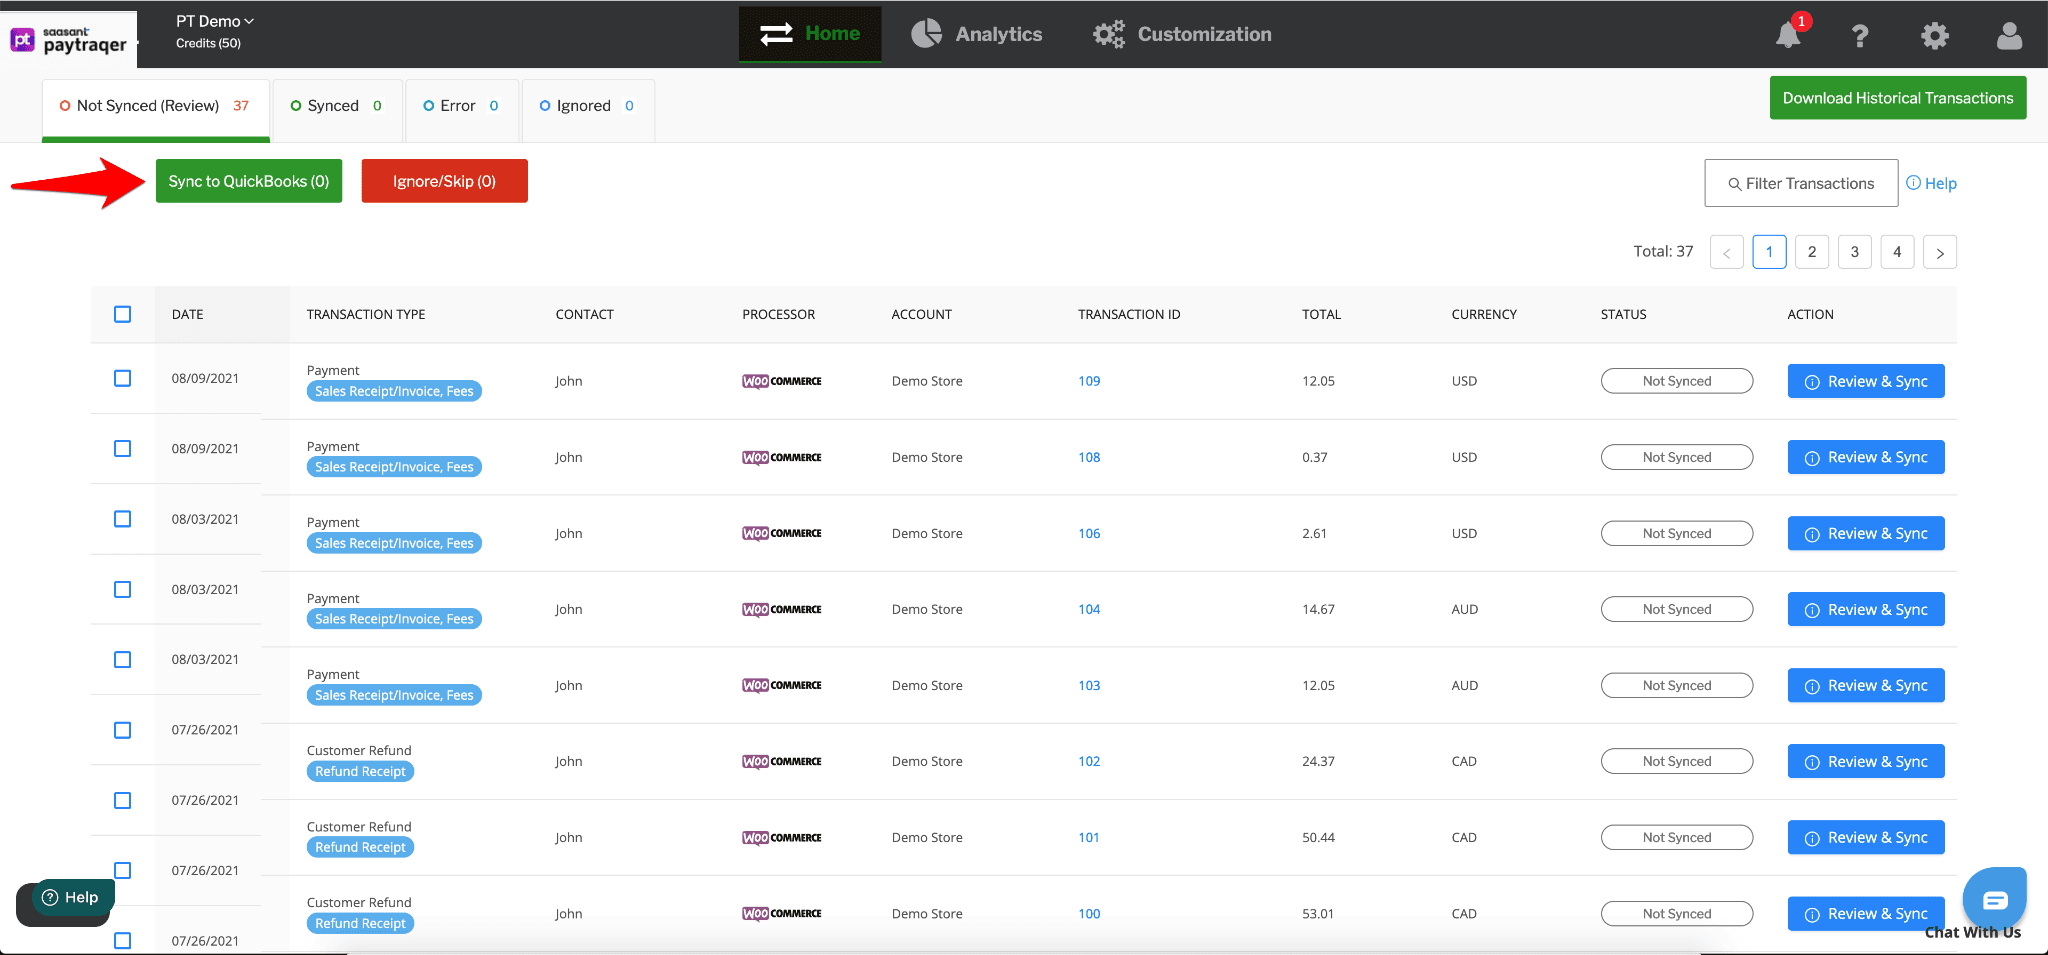Check the first 08/03/2021 row checkbox

122,519
